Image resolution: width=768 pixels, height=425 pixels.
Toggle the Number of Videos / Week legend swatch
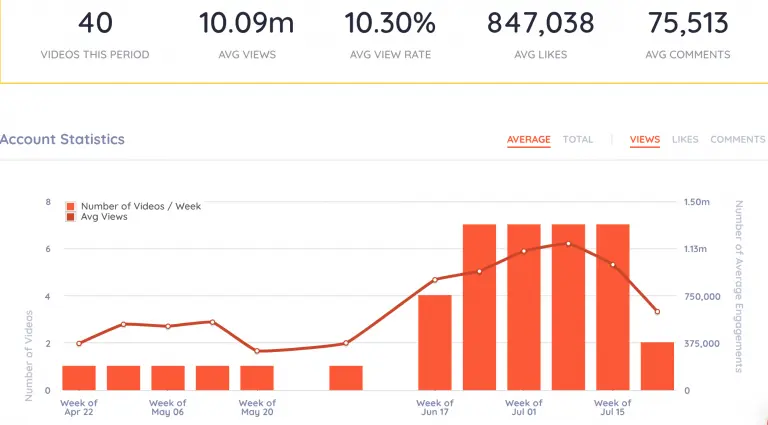tap(71, 206)
